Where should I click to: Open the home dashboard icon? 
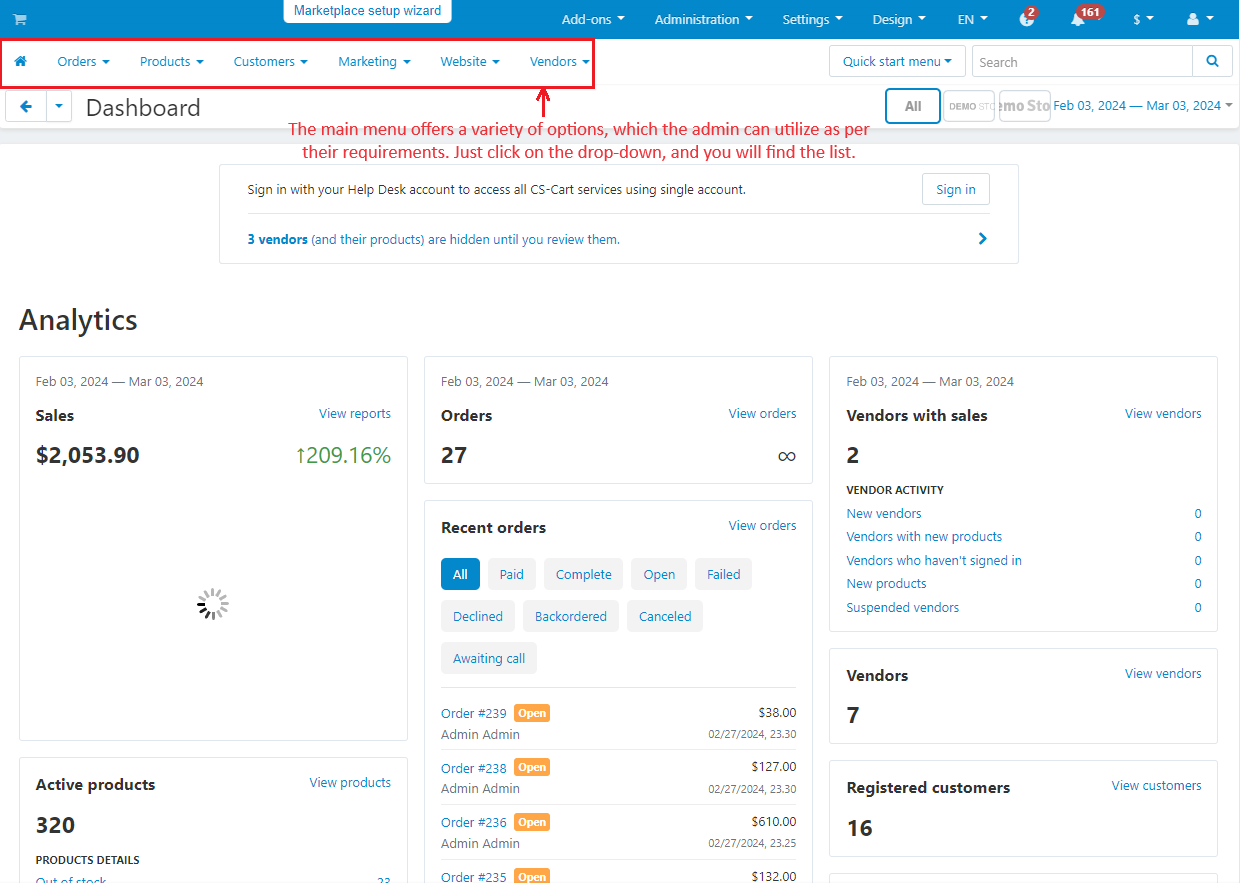tap(20, 61)
